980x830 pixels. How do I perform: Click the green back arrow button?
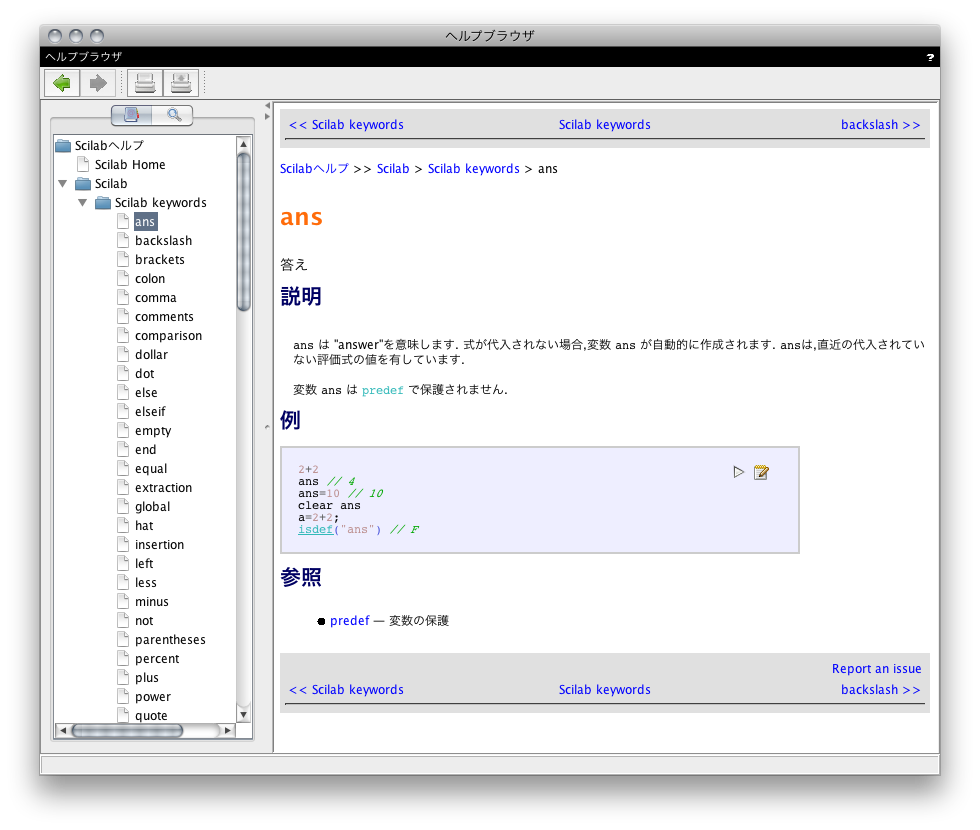[x=62, y=83]
